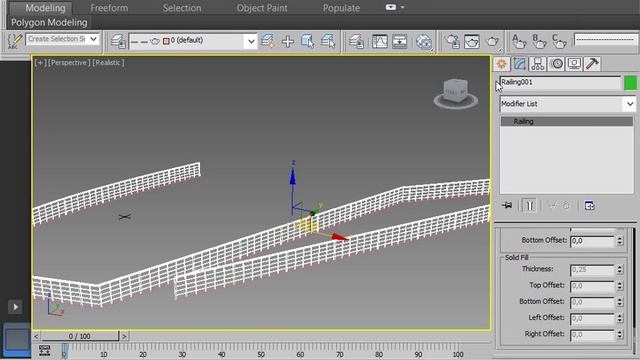Open the Manage Layers dialog icon
Screen dimensions: 640x360
pos(118,41)
